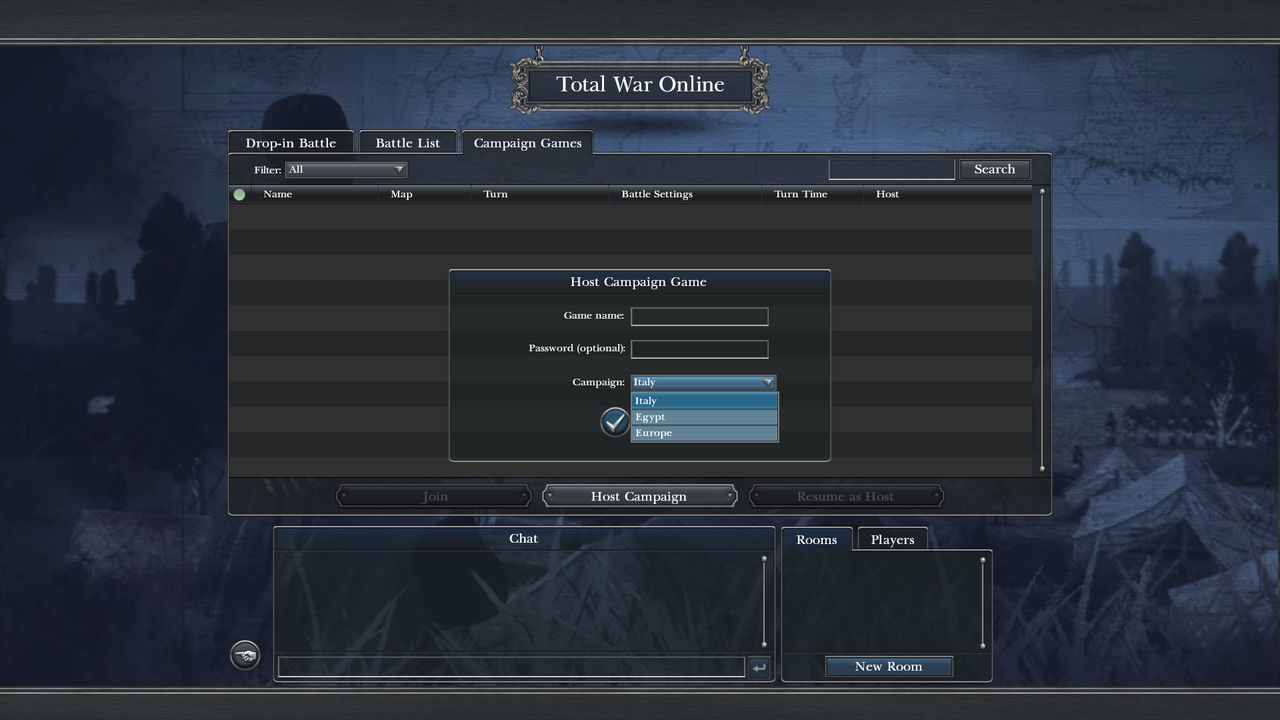Click the Search button
This screenshot has height=720, width=1280.
994,169
